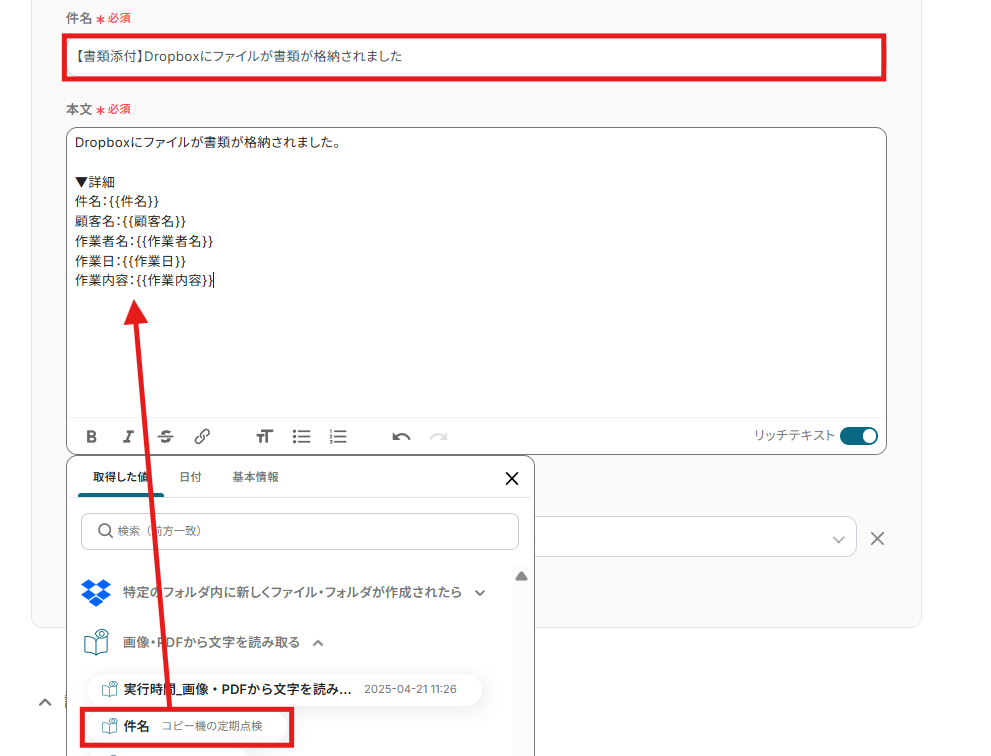Undo the last edit
991x756 pixels.
401,436
